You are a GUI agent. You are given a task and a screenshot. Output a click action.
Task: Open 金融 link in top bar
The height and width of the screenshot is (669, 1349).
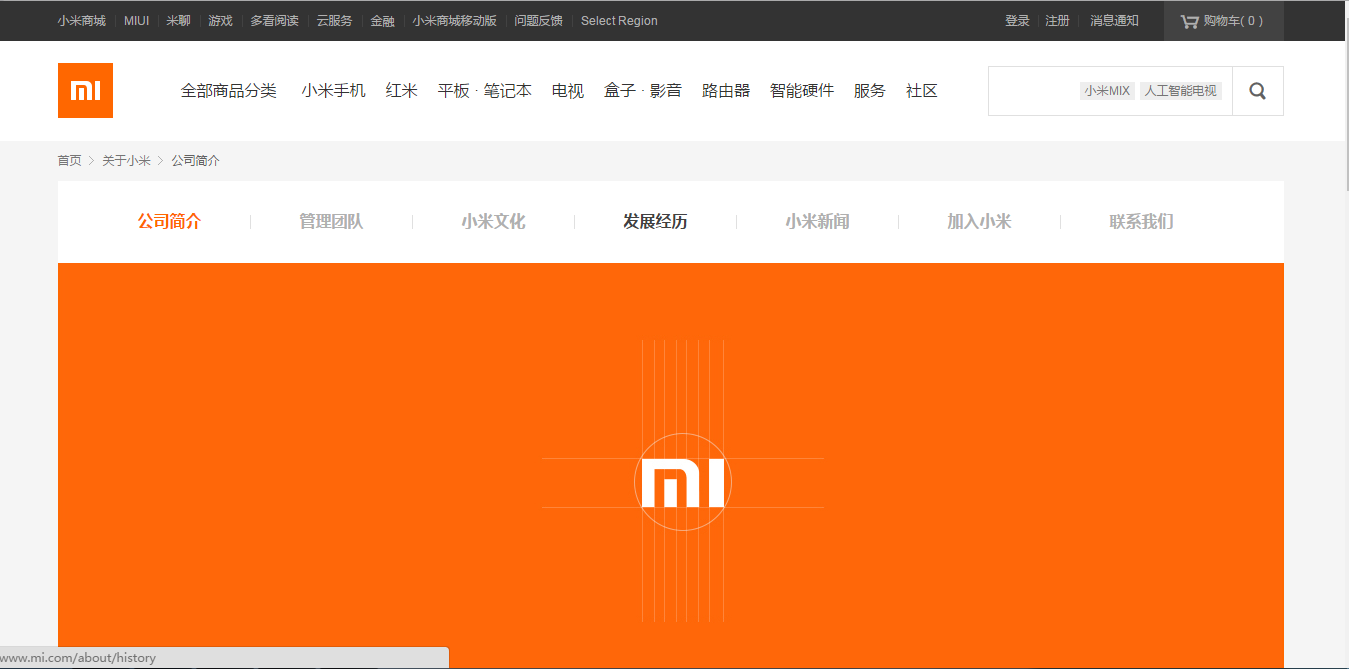382,21
